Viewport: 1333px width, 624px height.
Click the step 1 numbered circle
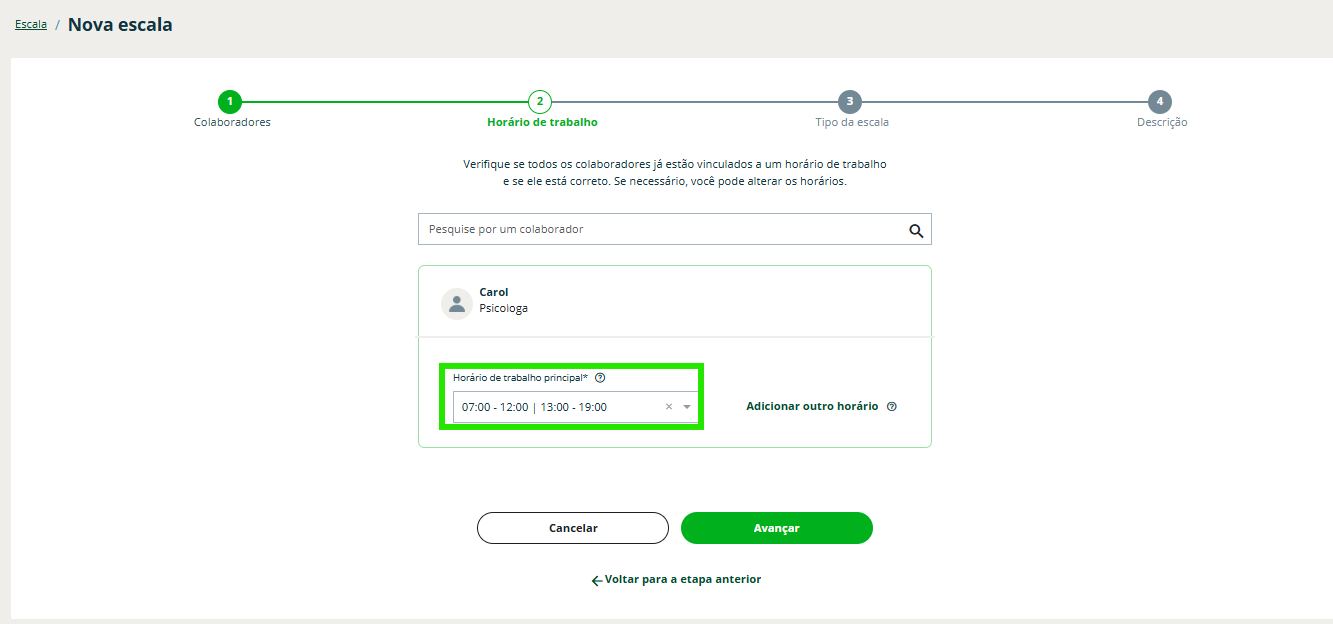(230, 101)
